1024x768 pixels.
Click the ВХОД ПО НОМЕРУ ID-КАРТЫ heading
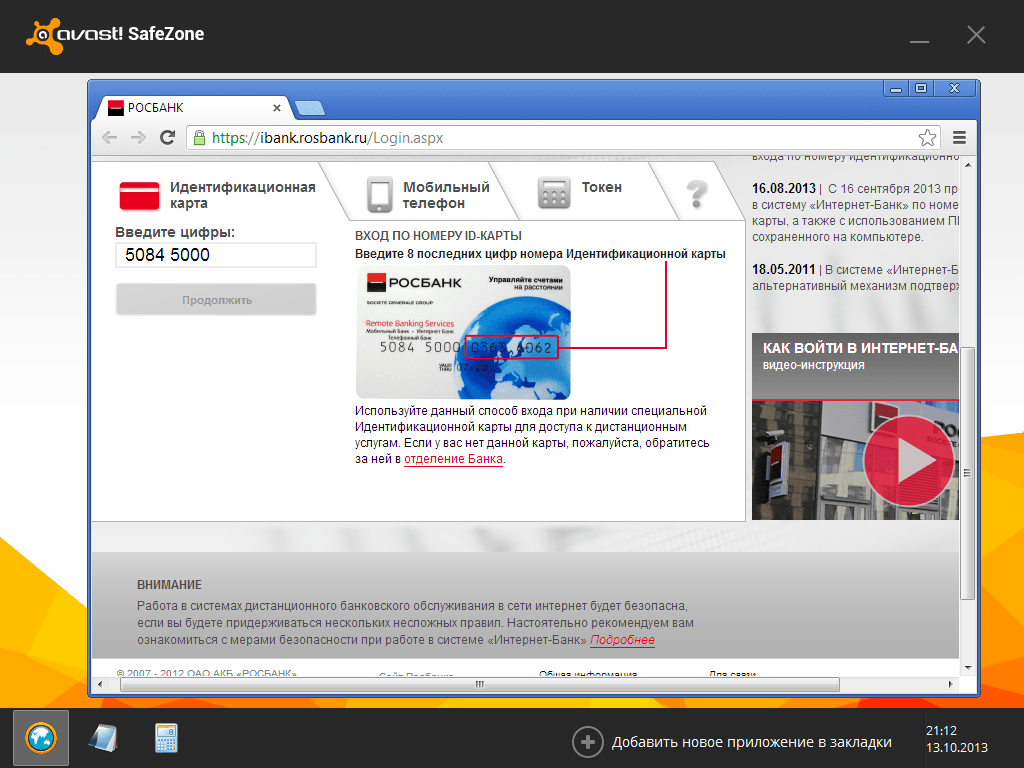coord(438,236)
